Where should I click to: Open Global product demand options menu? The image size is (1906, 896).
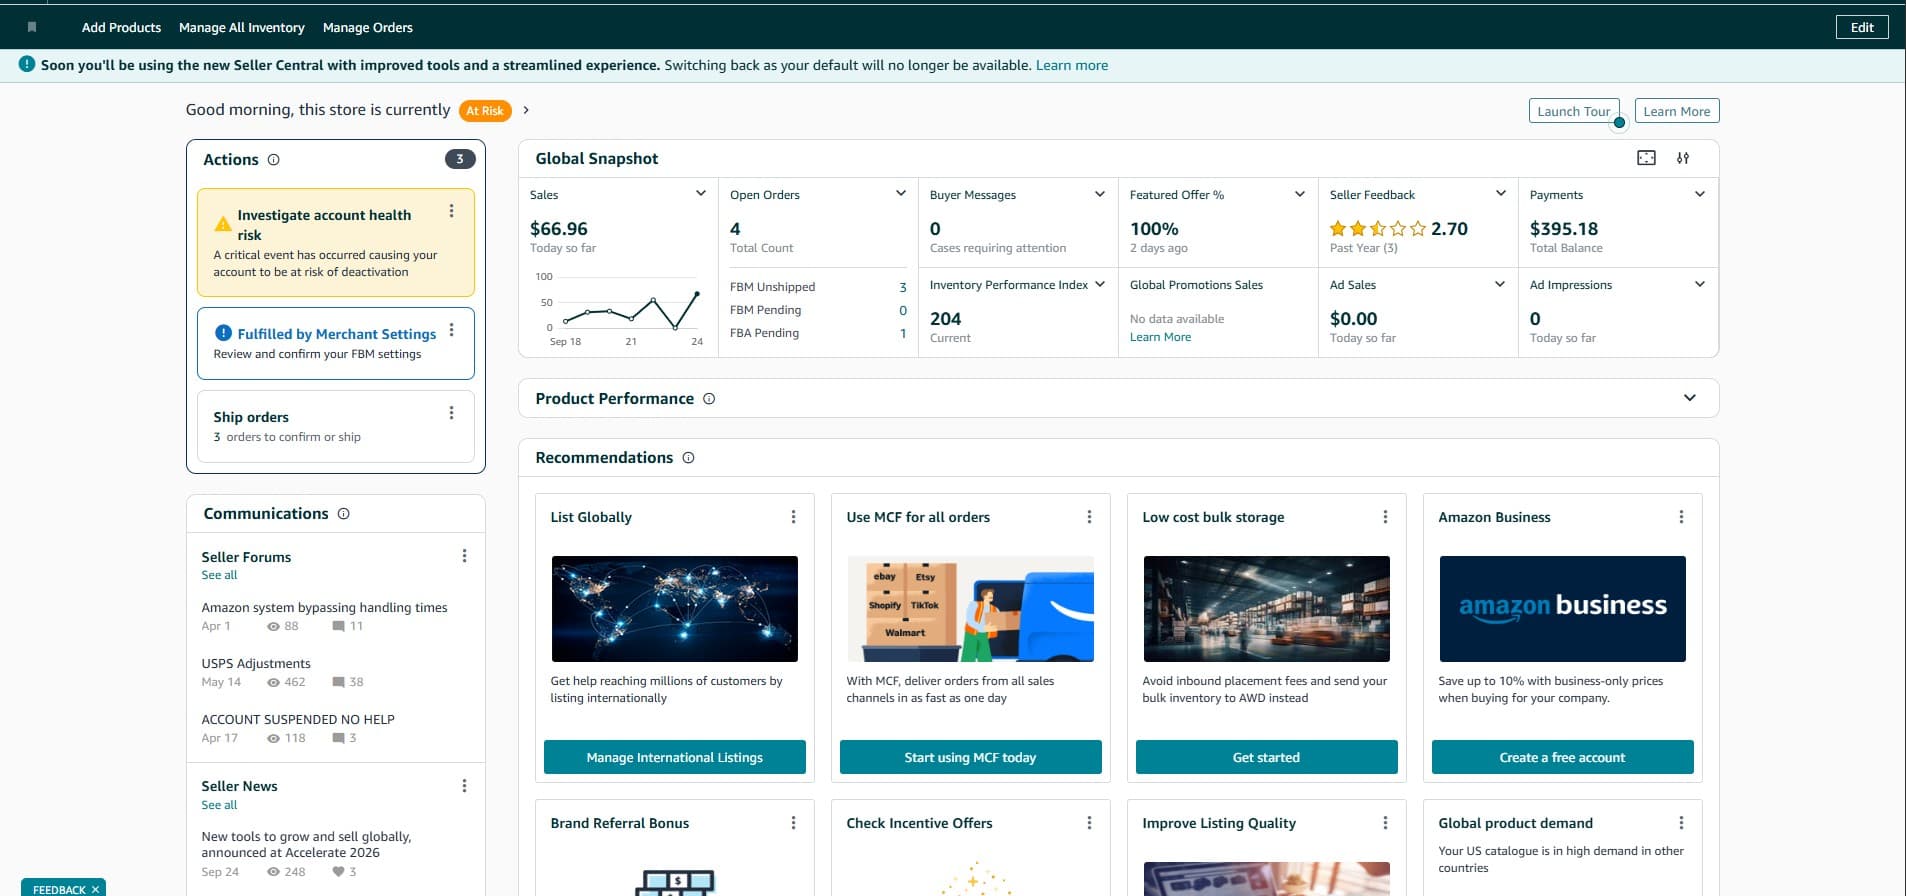(x=1681, y=823)
